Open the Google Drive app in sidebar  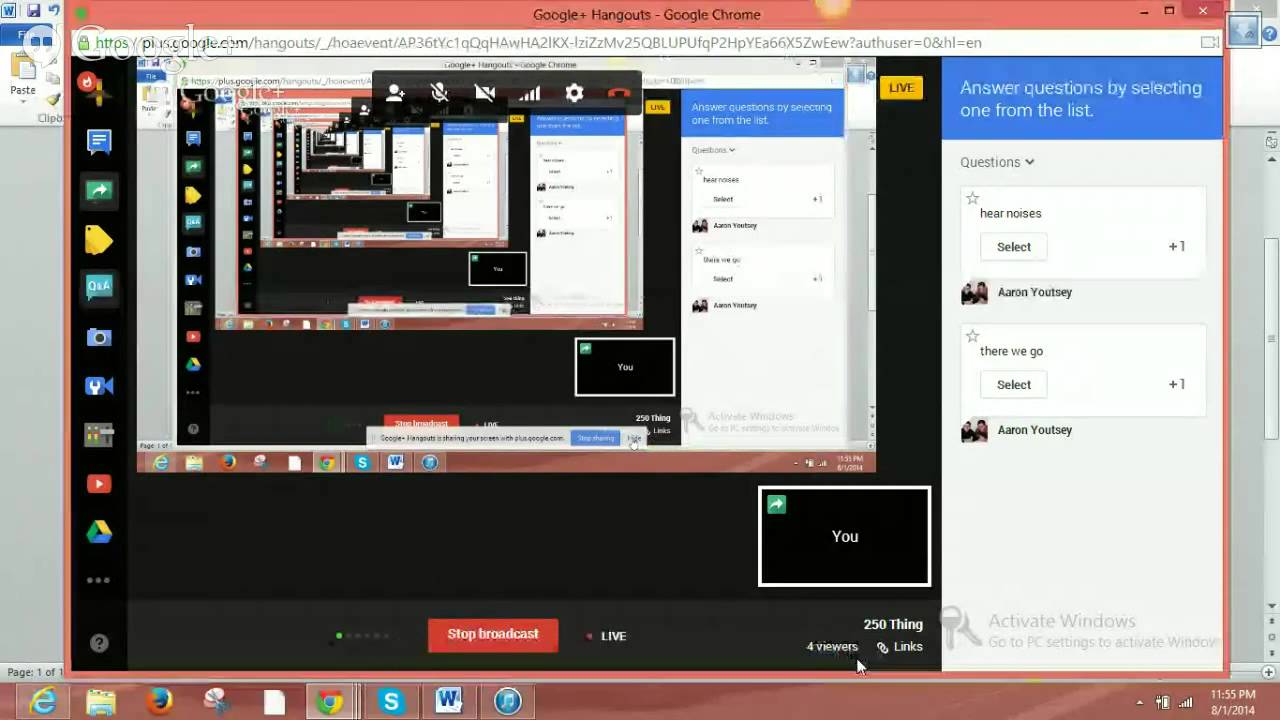[x=99, y=532]
